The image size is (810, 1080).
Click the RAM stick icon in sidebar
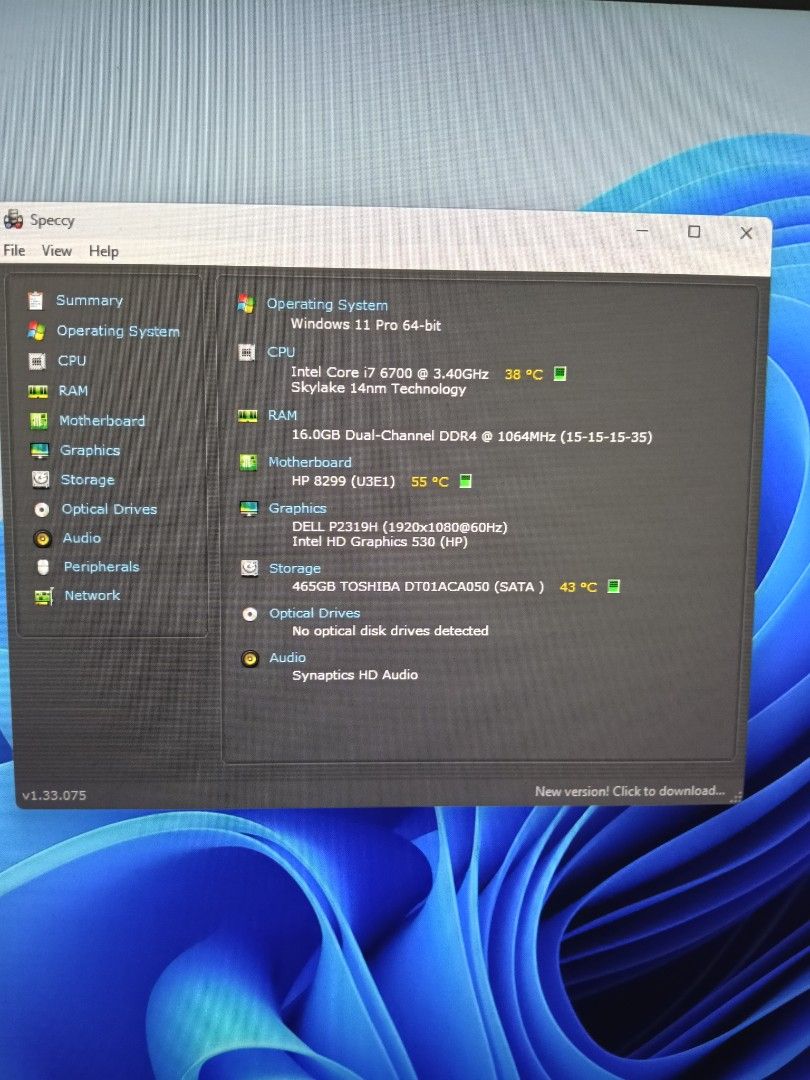point(38,391)
